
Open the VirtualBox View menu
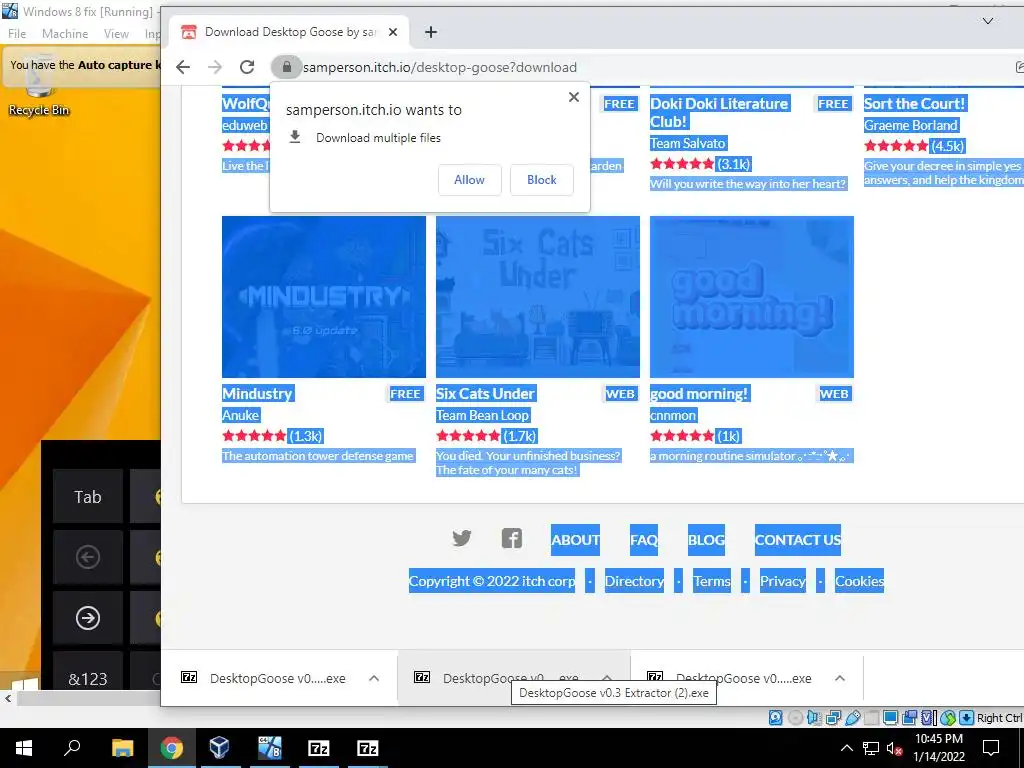[116, 34]
